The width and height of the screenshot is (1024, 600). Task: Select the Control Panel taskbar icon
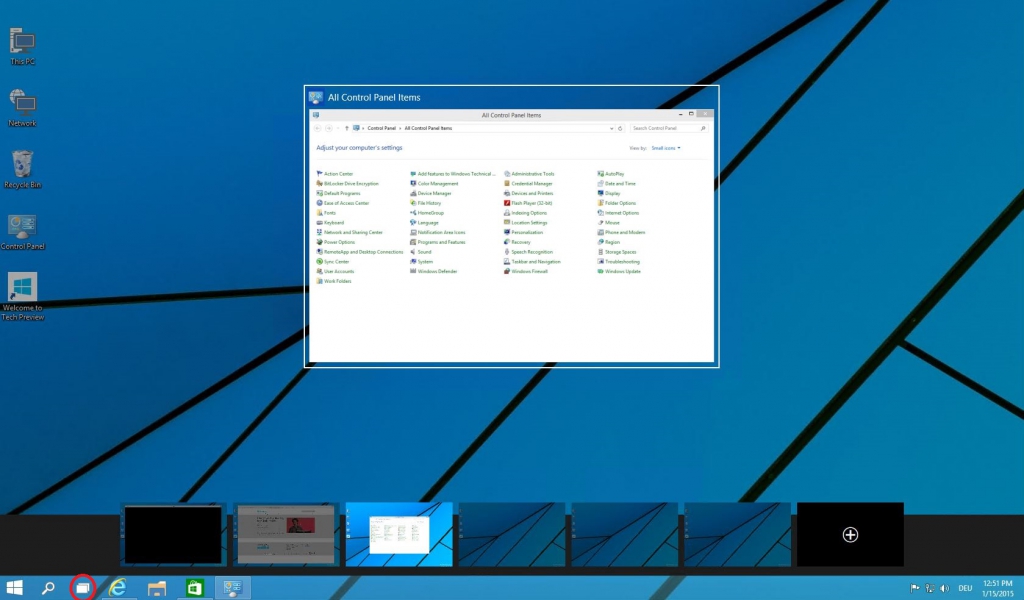coord(232,588)
